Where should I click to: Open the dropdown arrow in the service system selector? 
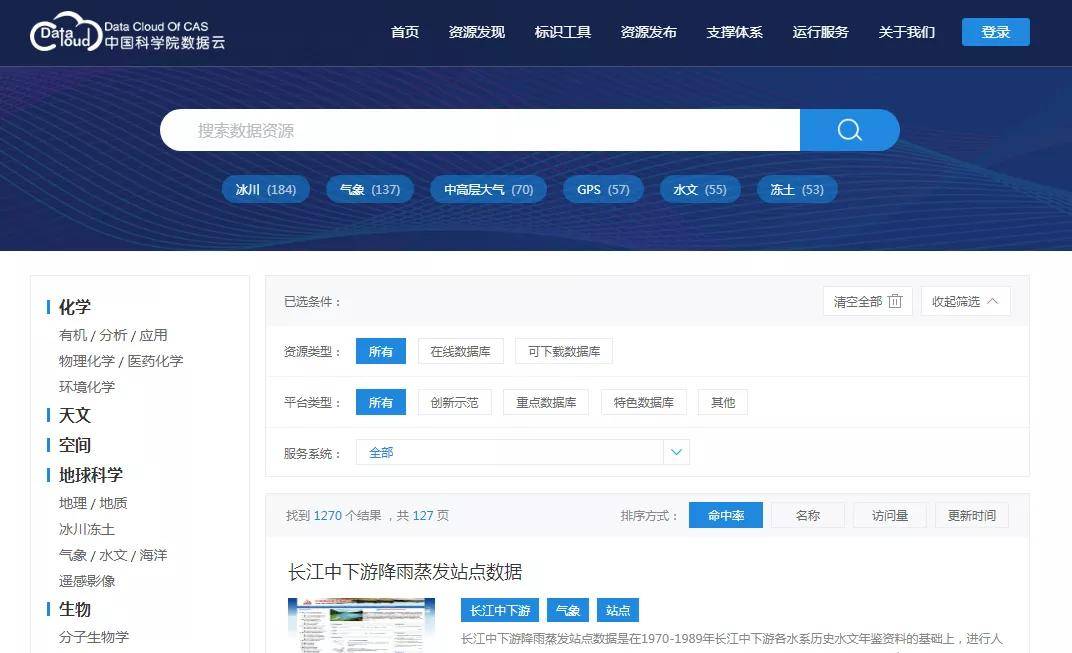pyautogui.click(x=676, y=452)
